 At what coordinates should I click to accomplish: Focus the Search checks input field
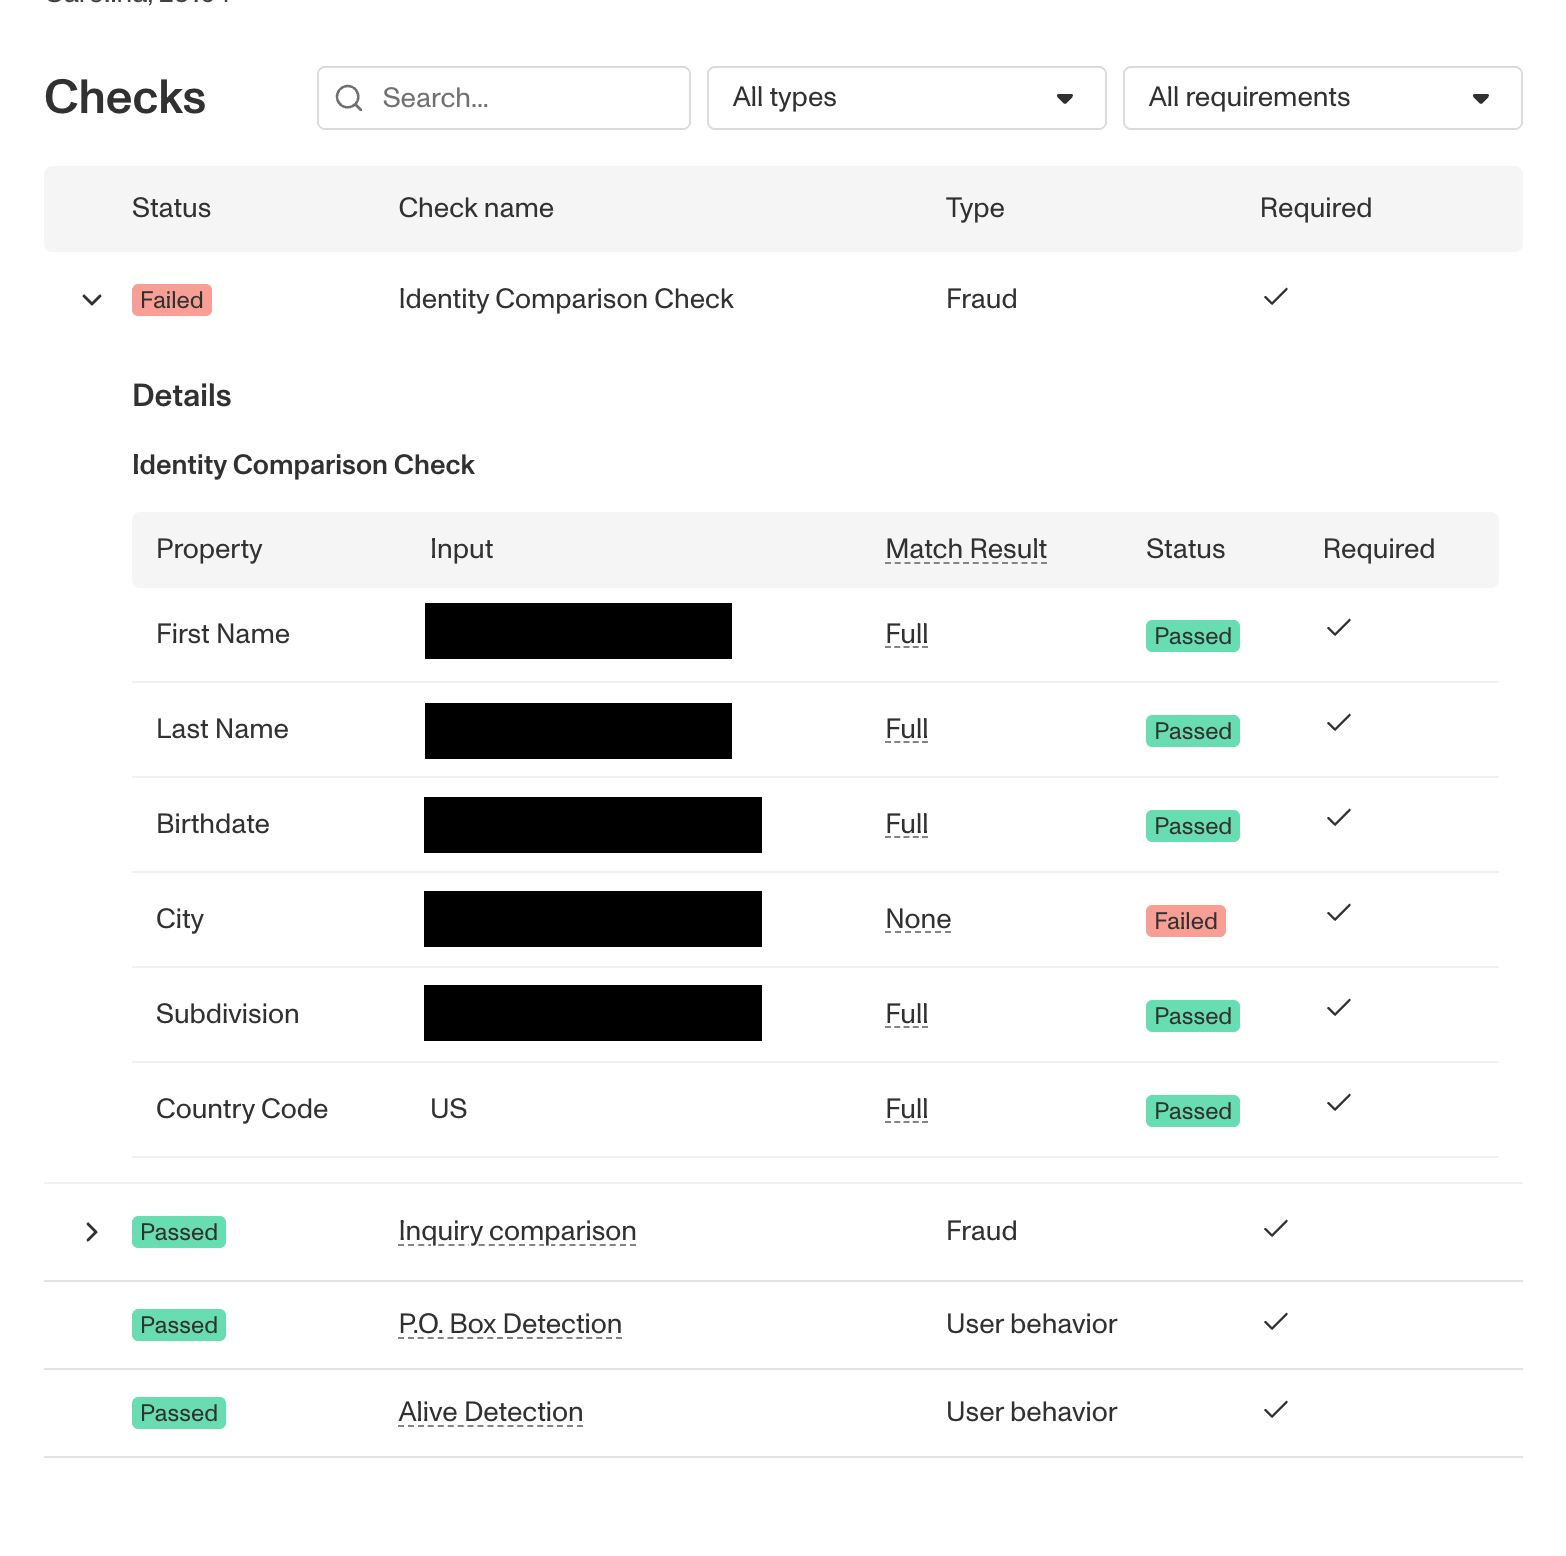pos(504,98)
